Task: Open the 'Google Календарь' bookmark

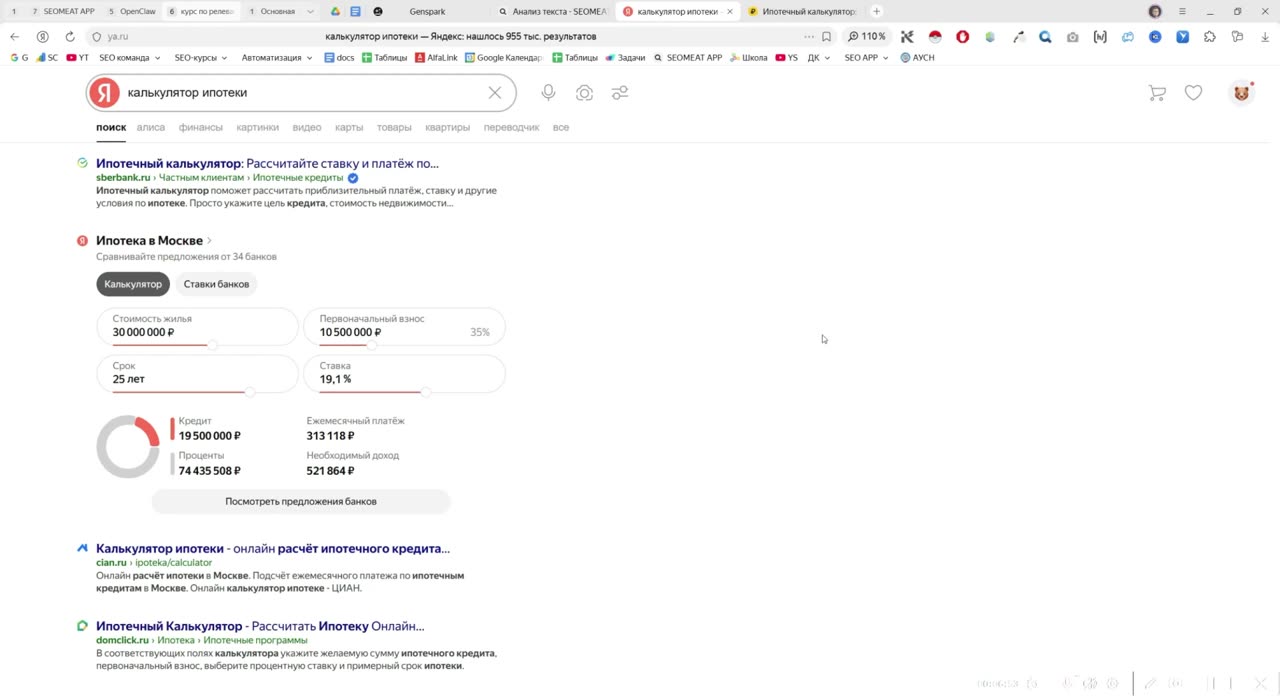Action: pyautogui.click(x=503, y=58)
